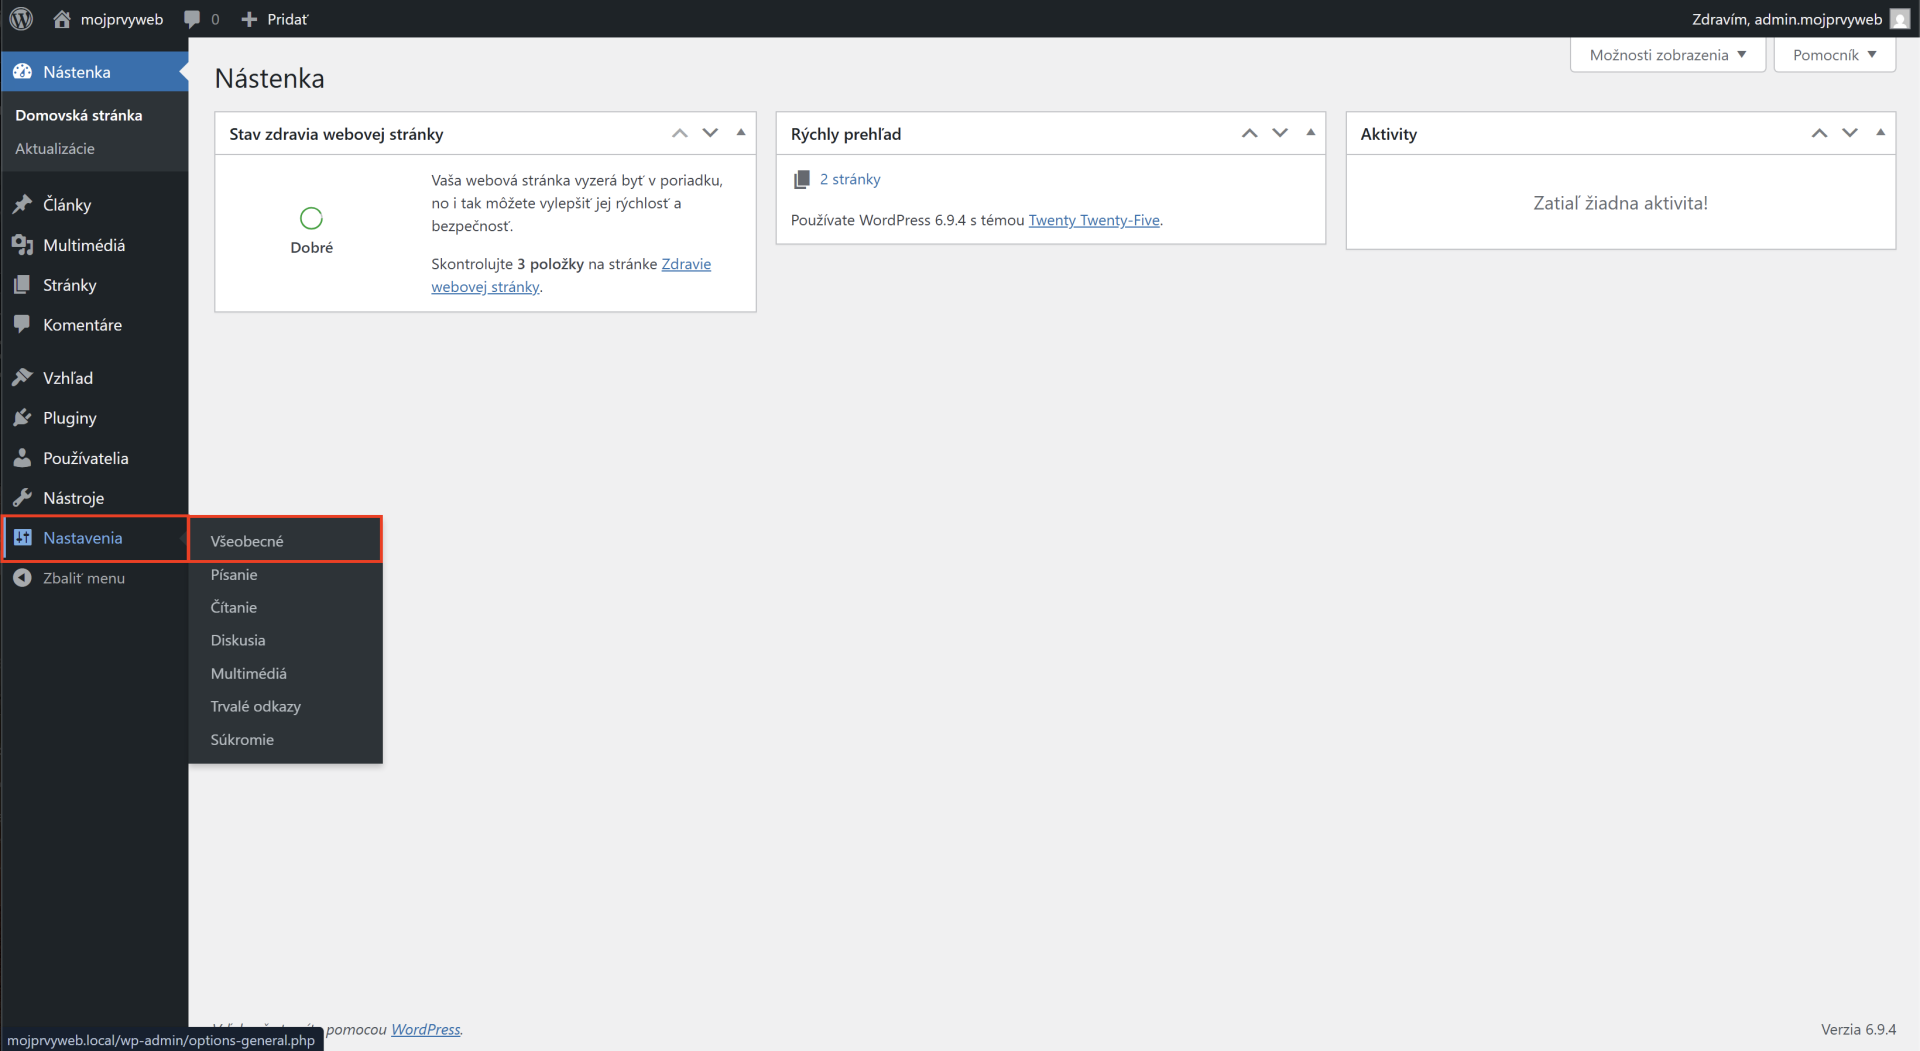This screenshot has width=1920, height=1051.
Task: Click the Nástroje wrench icon
Action: tap(22, 498)
